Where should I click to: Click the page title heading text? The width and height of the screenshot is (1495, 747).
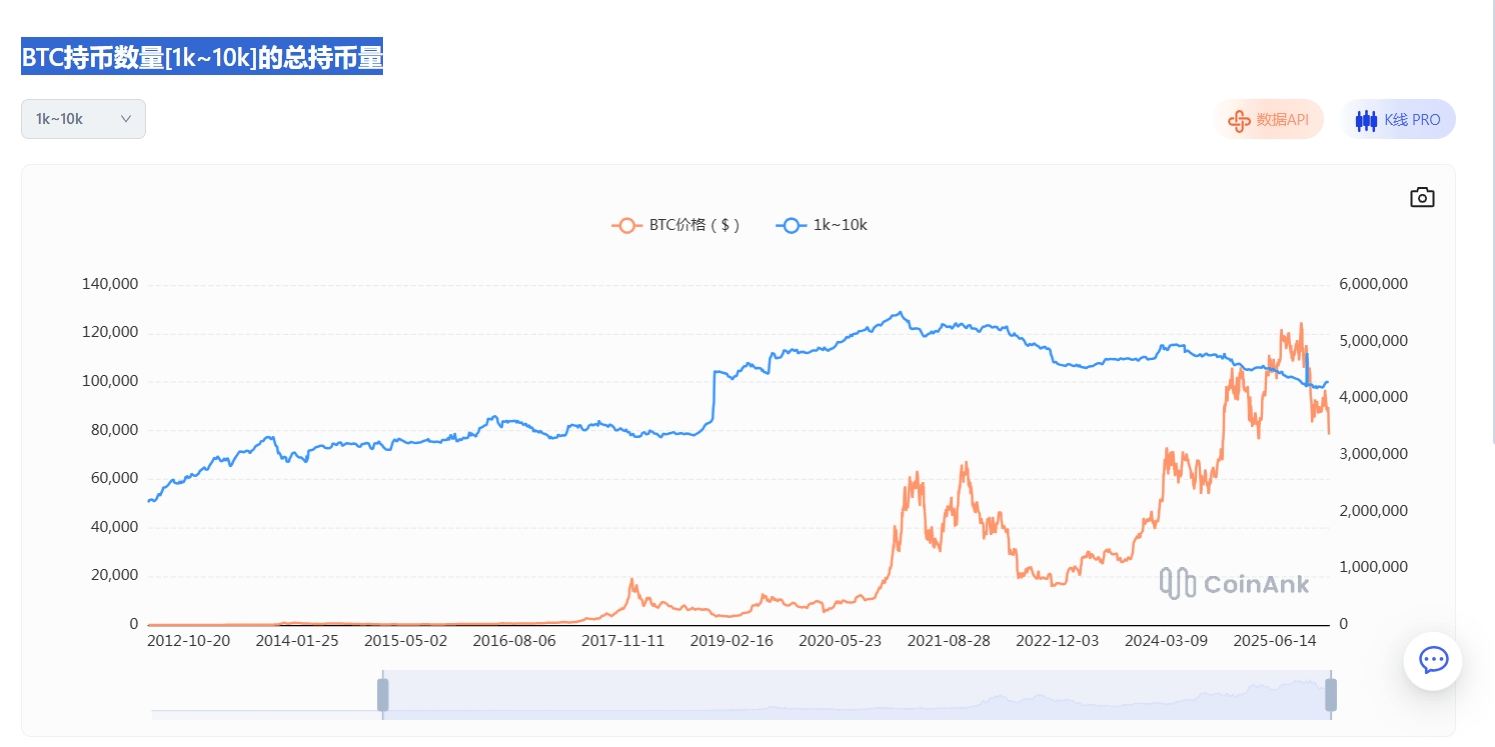[x=202, y=58]
